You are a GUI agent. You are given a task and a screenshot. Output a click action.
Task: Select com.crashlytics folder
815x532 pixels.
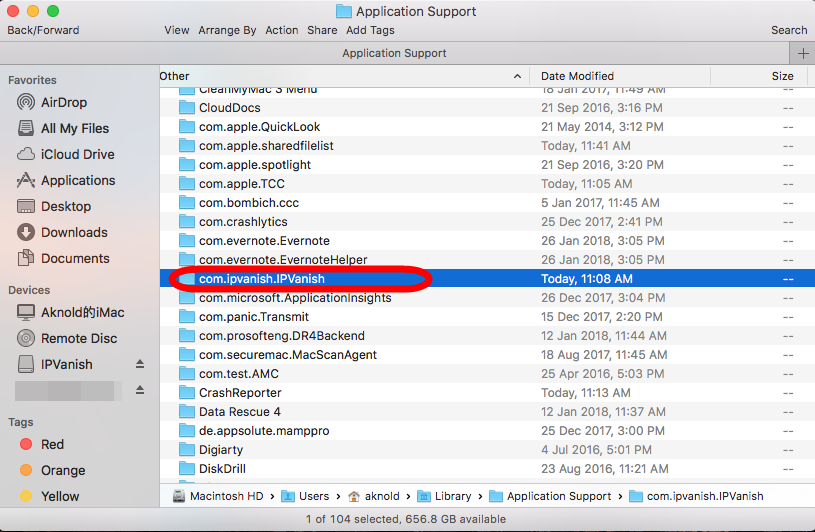243,222
